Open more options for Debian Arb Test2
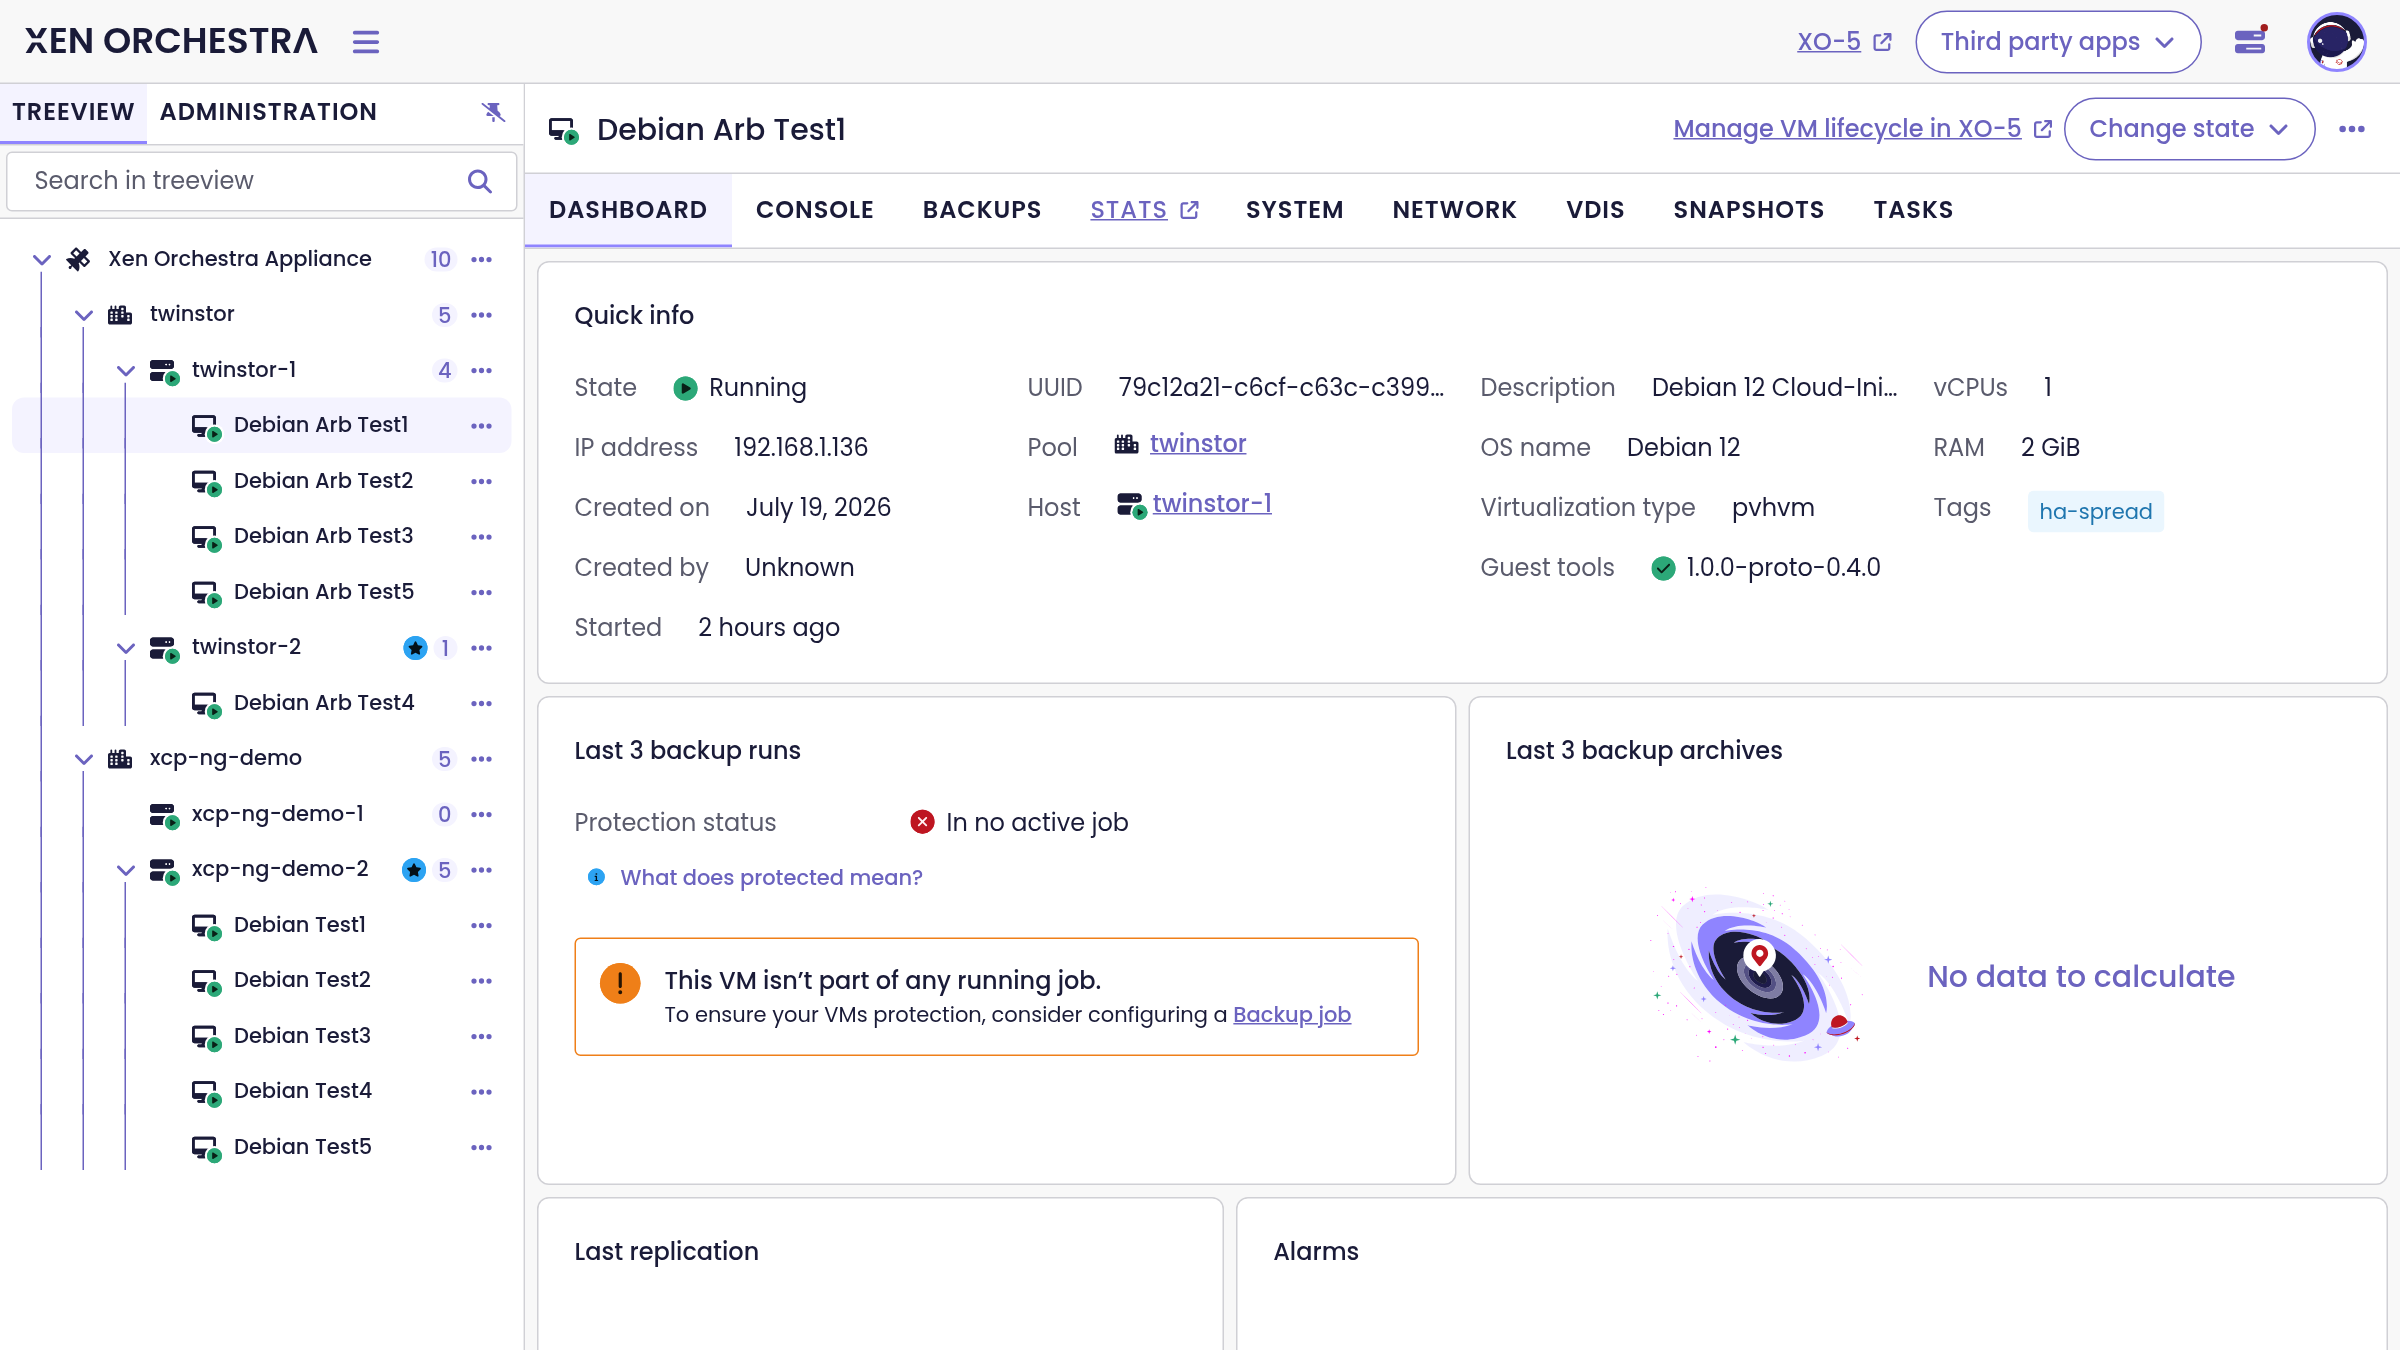 tap(482, 481)
